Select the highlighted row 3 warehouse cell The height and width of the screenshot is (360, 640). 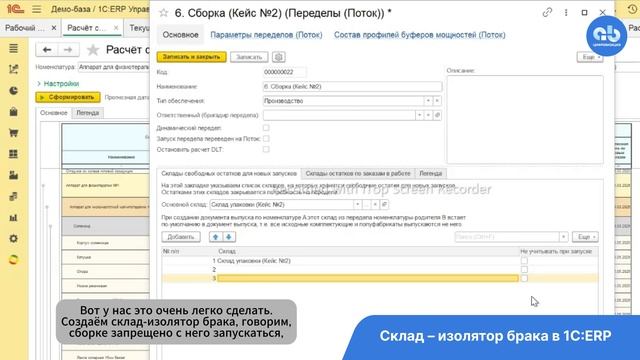coord(368,278)
